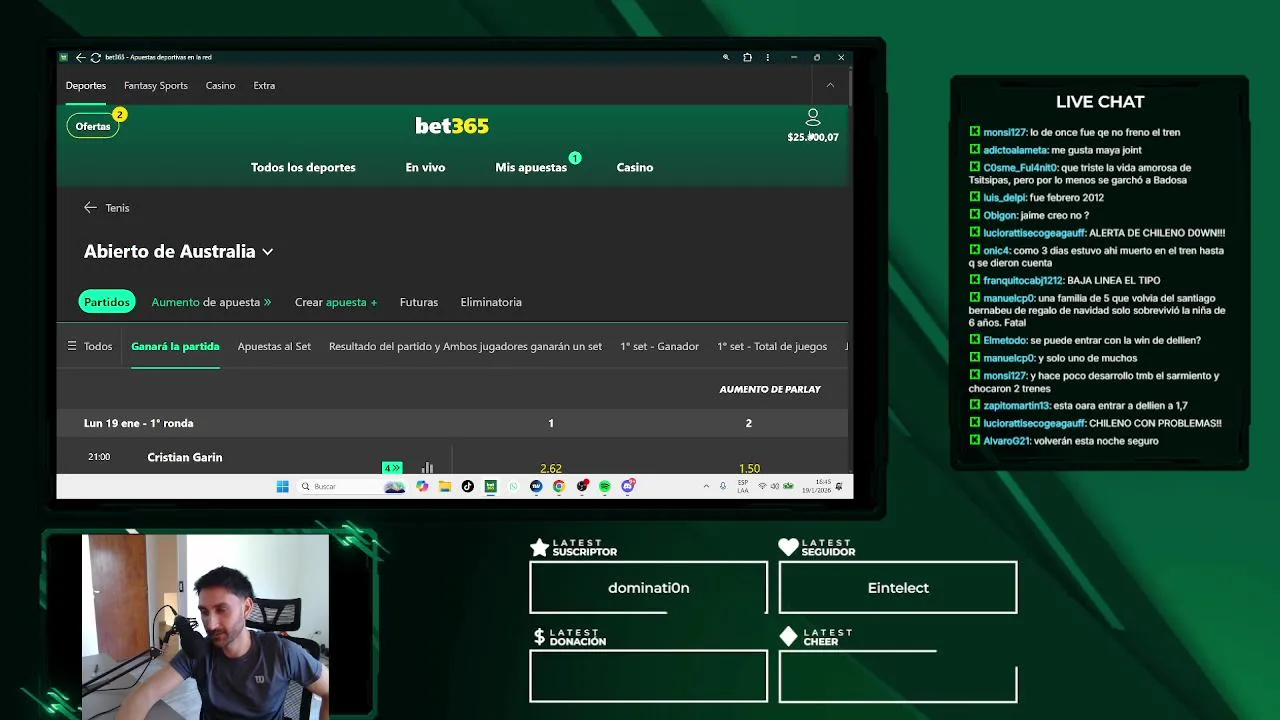Screen dimensions: 1280x720
Task: Open Casino in the green nav bar
Action: pos(635,167)
